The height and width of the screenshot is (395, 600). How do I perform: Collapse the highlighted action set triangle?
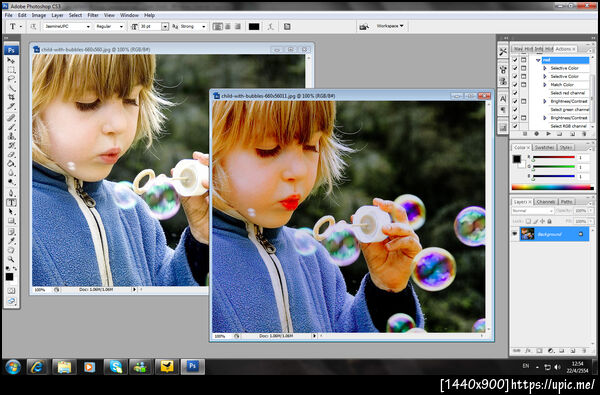pos(538,60)
